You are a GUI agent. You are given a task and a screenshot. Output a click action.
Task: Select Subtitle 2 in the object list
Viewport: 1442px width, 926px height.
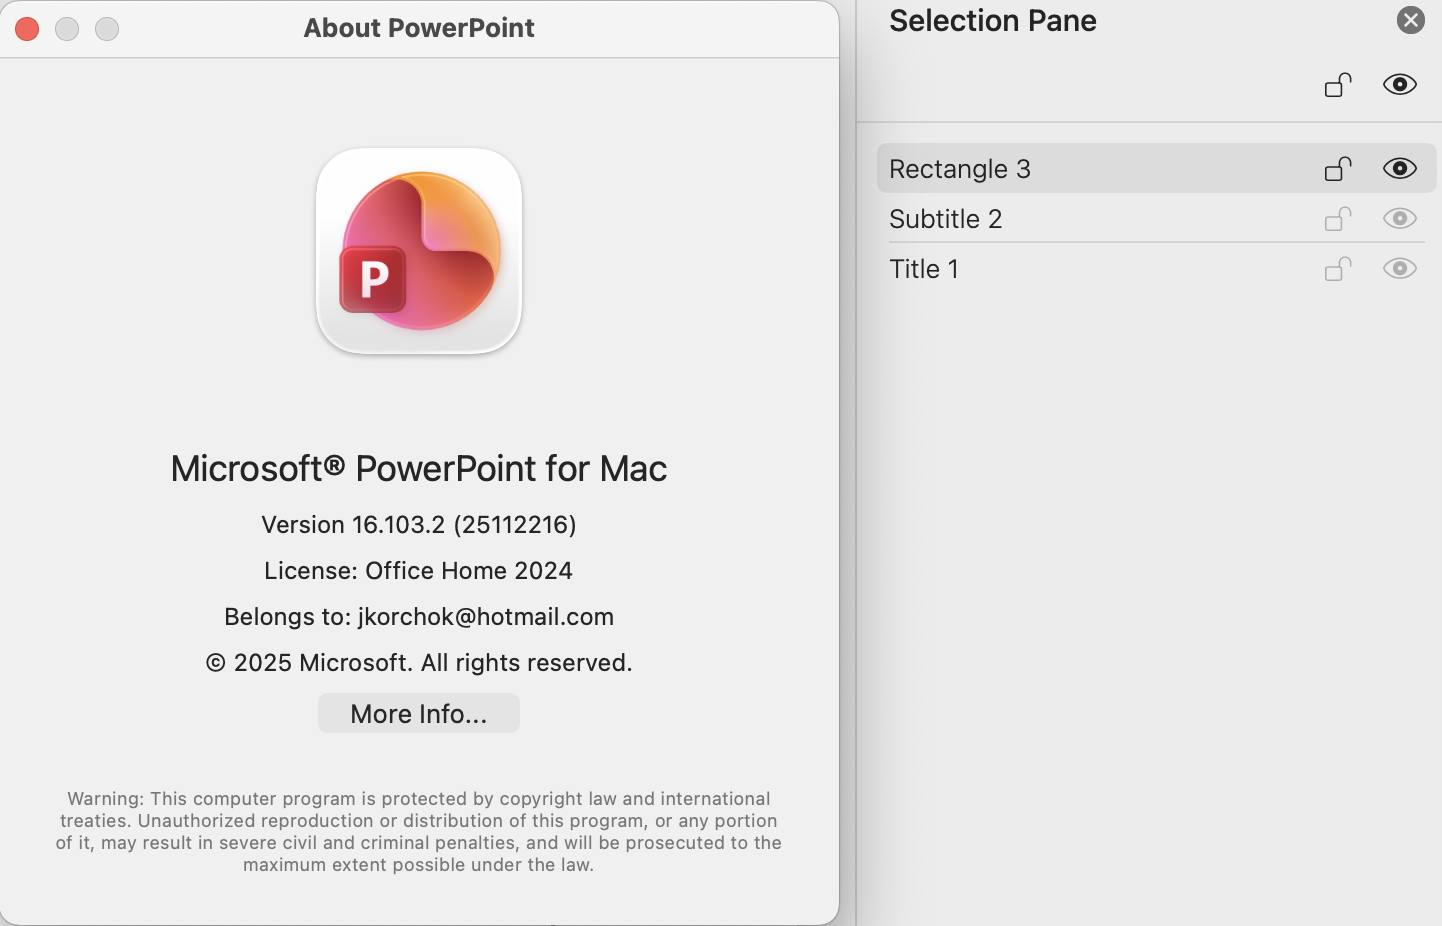1156,219
